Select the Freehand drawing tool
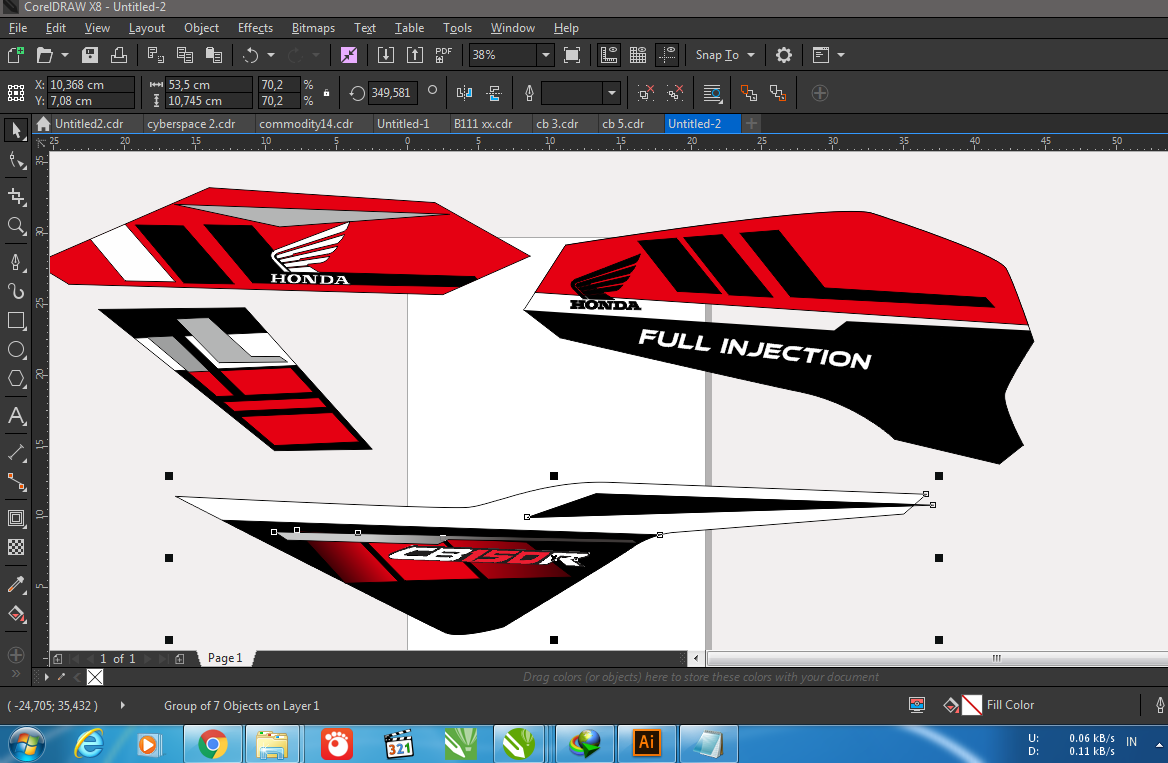The image size is (1168, 763). pyautogui.click(x=16, y=262)
